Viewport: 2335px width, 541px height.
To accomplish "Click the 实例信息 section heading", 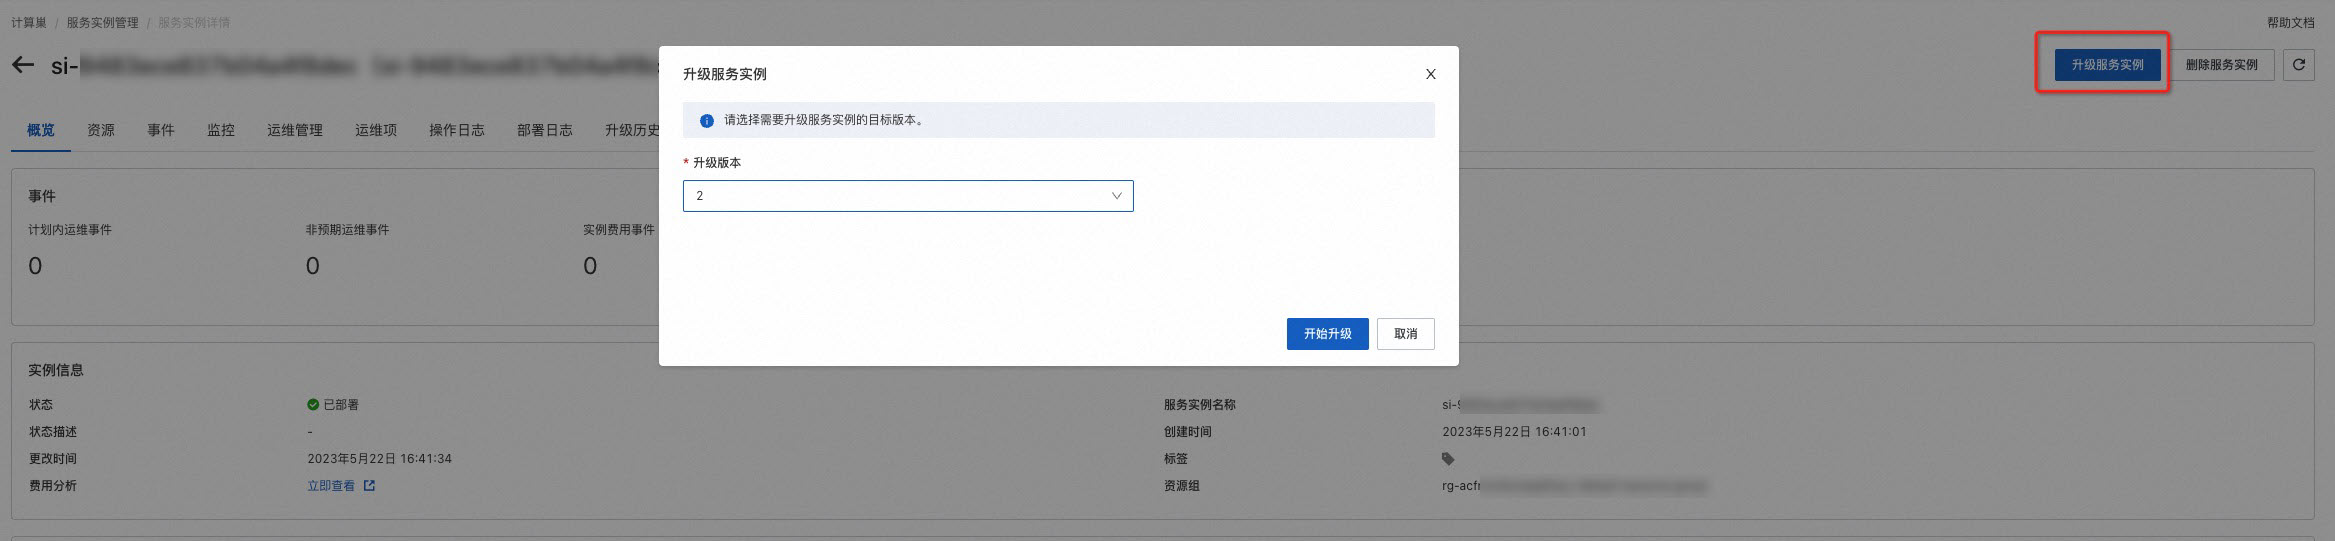I will coord(56,370).
